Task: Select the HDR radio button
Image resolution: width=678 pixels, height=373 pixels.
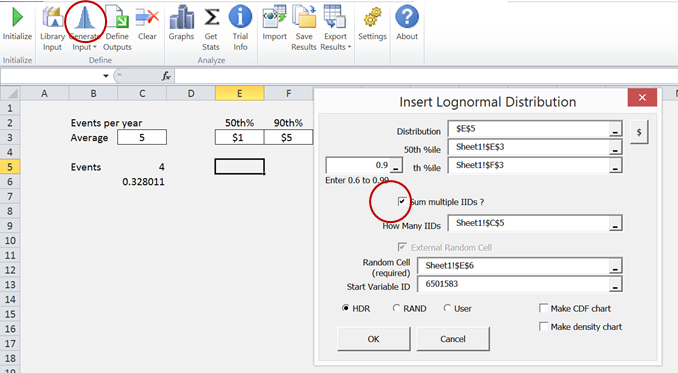Action: coord(345,308)
